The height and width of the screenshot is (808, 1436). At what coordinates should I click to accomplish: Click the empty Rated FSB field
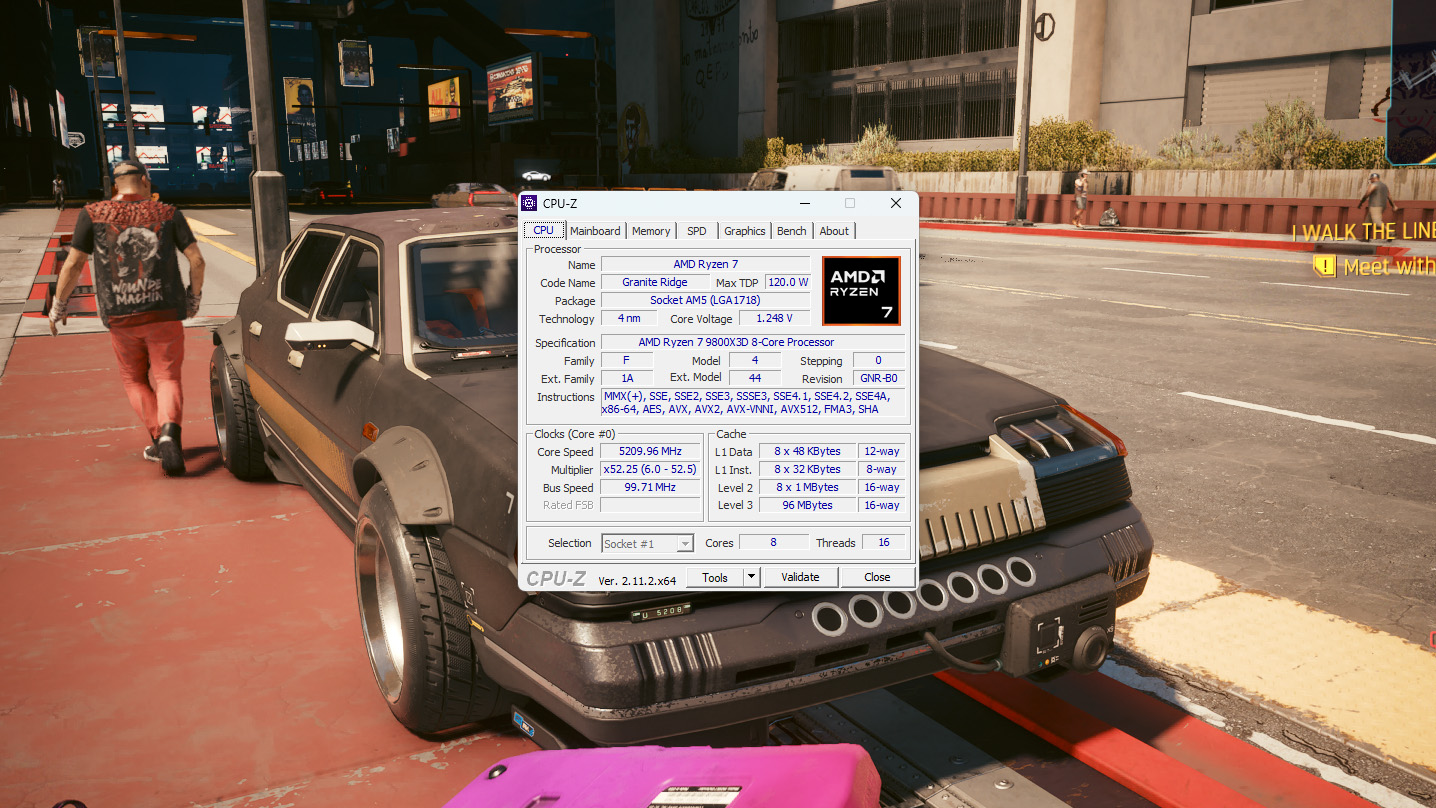click(650, 506)
